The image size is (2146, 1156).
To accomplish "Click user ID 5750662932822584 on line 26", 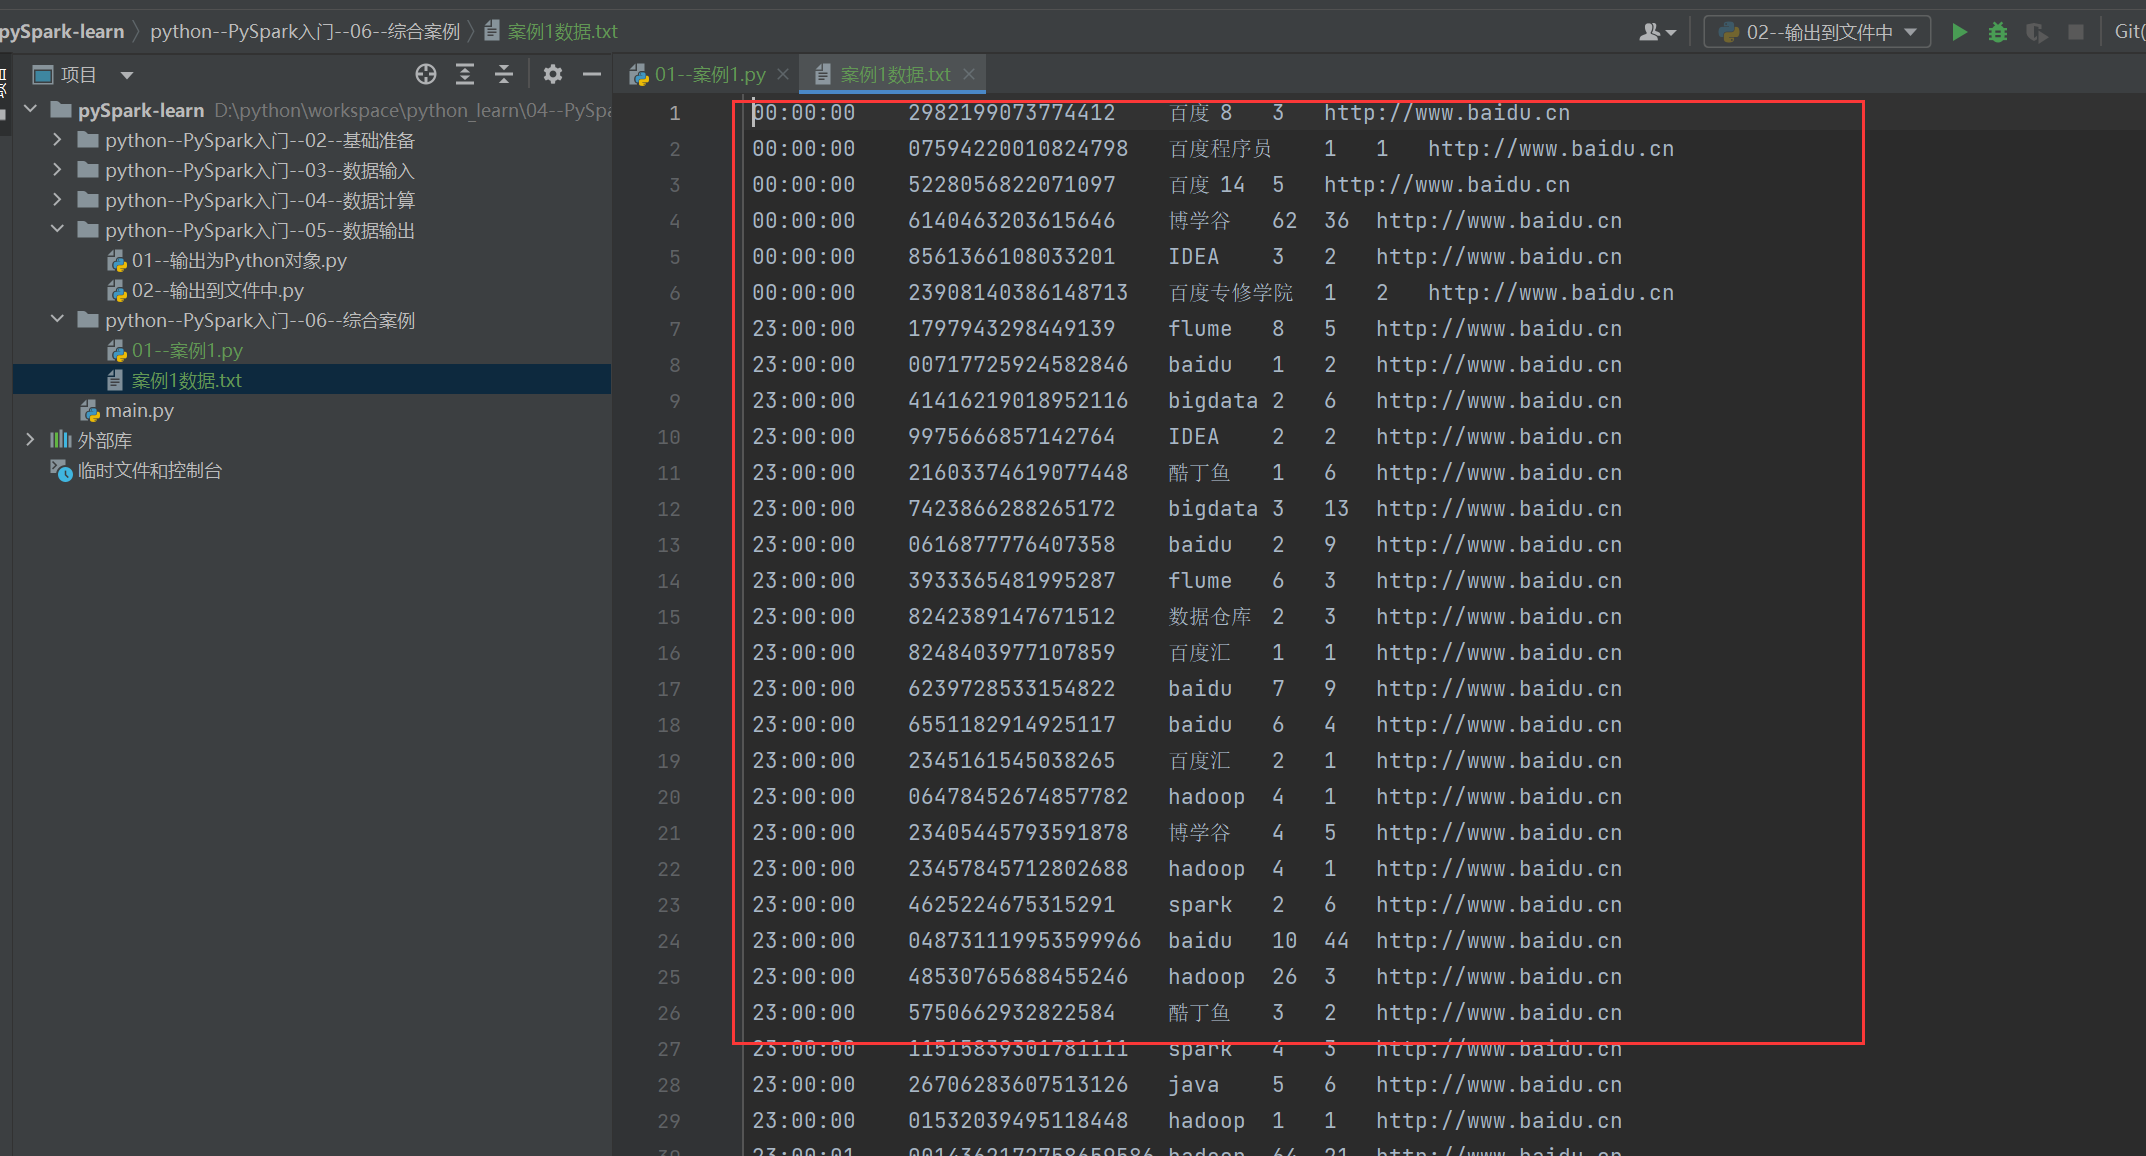I will click(x=1011, y=1013).
